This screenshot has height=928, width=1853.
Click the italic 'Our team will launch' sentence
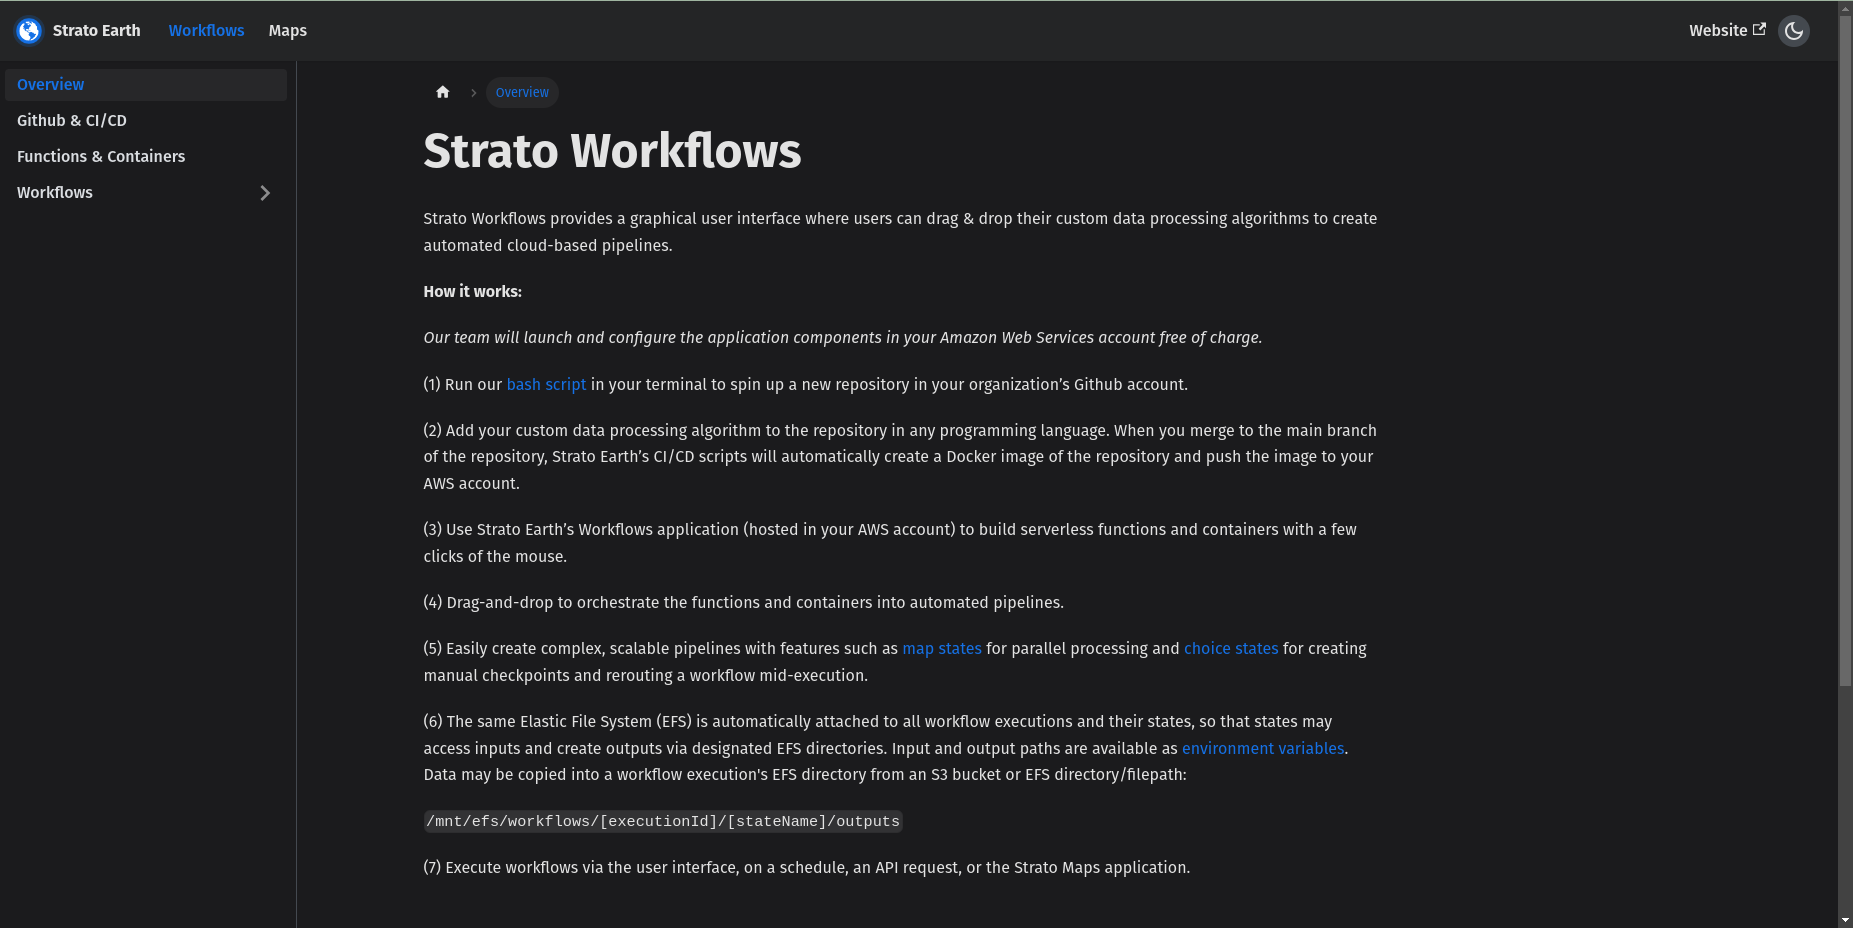(843, 338)
